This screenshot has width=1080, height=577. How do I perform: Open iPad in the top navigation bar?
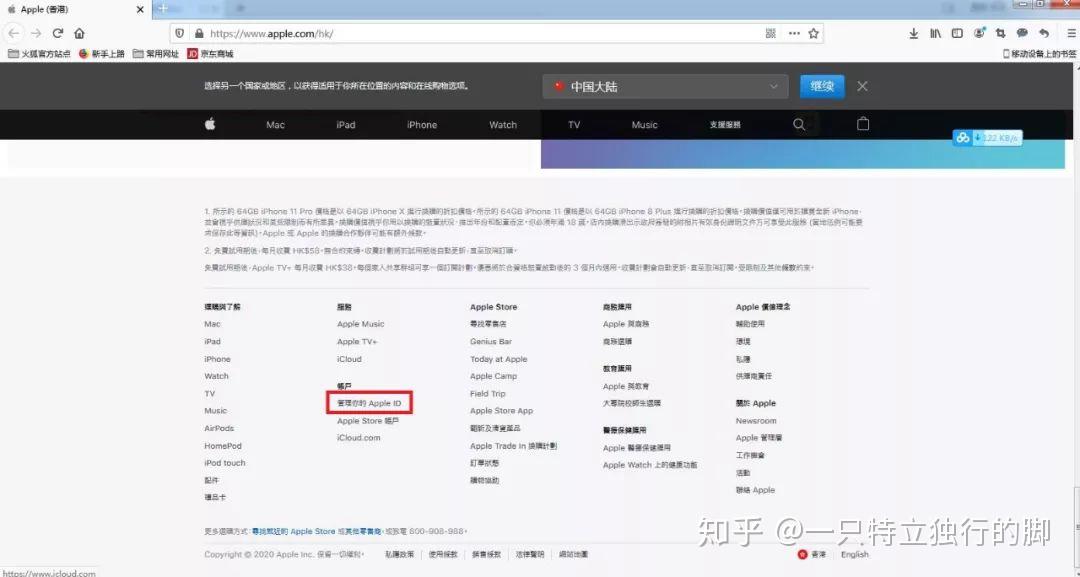[x=346, y=125]
